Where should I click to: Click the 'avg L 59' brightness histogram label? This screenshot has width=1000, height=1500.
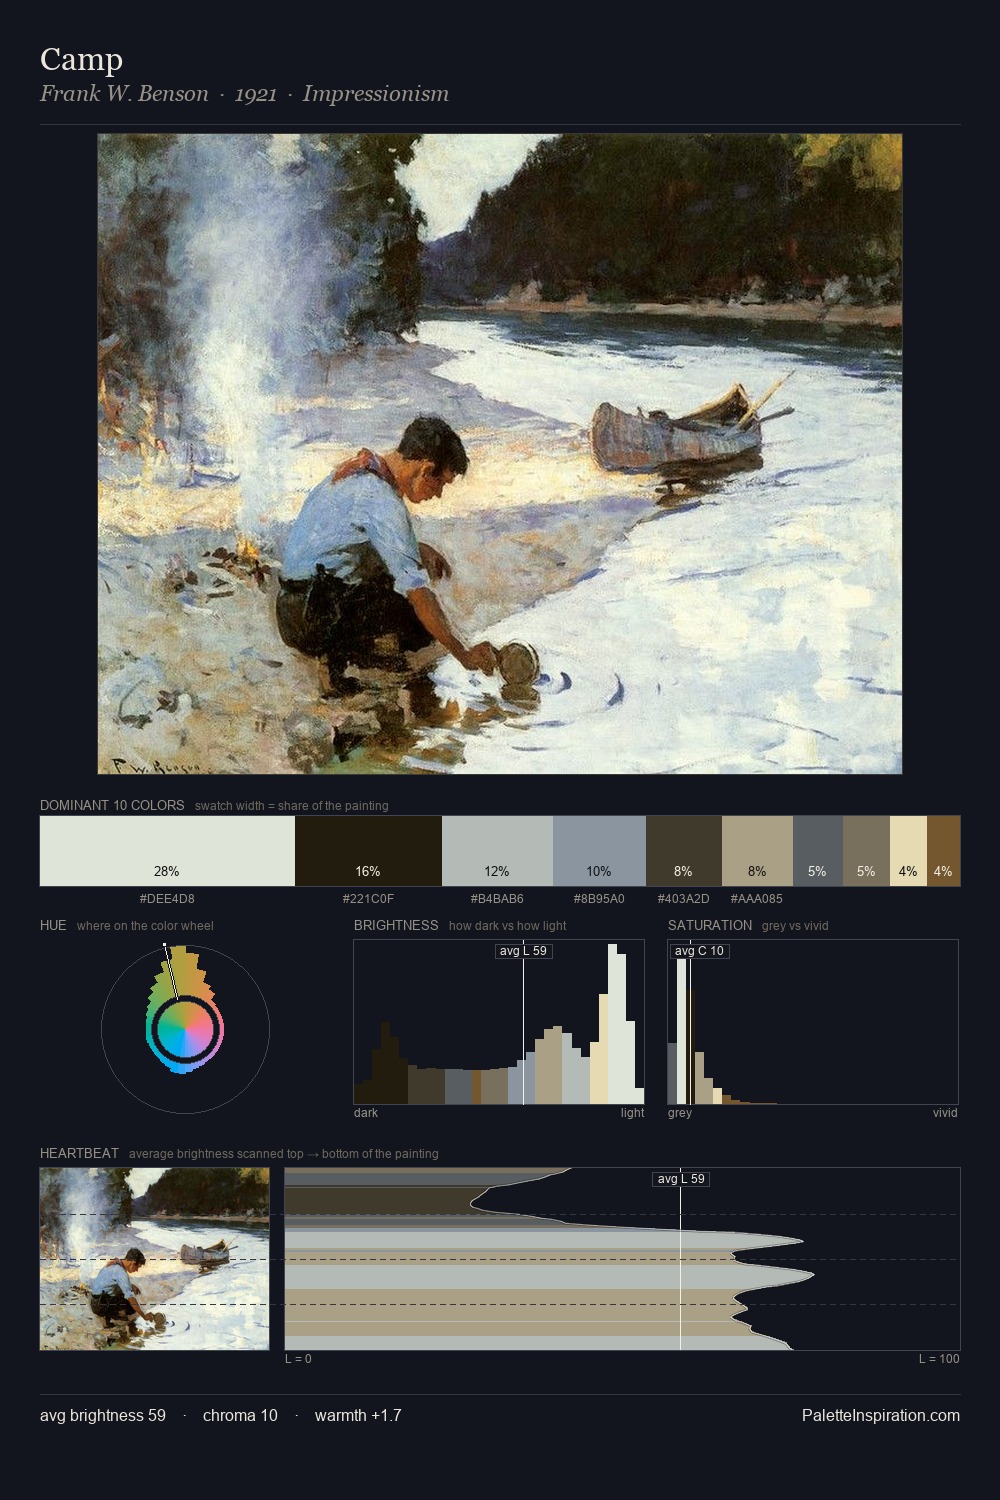click(x=523, y=951)
